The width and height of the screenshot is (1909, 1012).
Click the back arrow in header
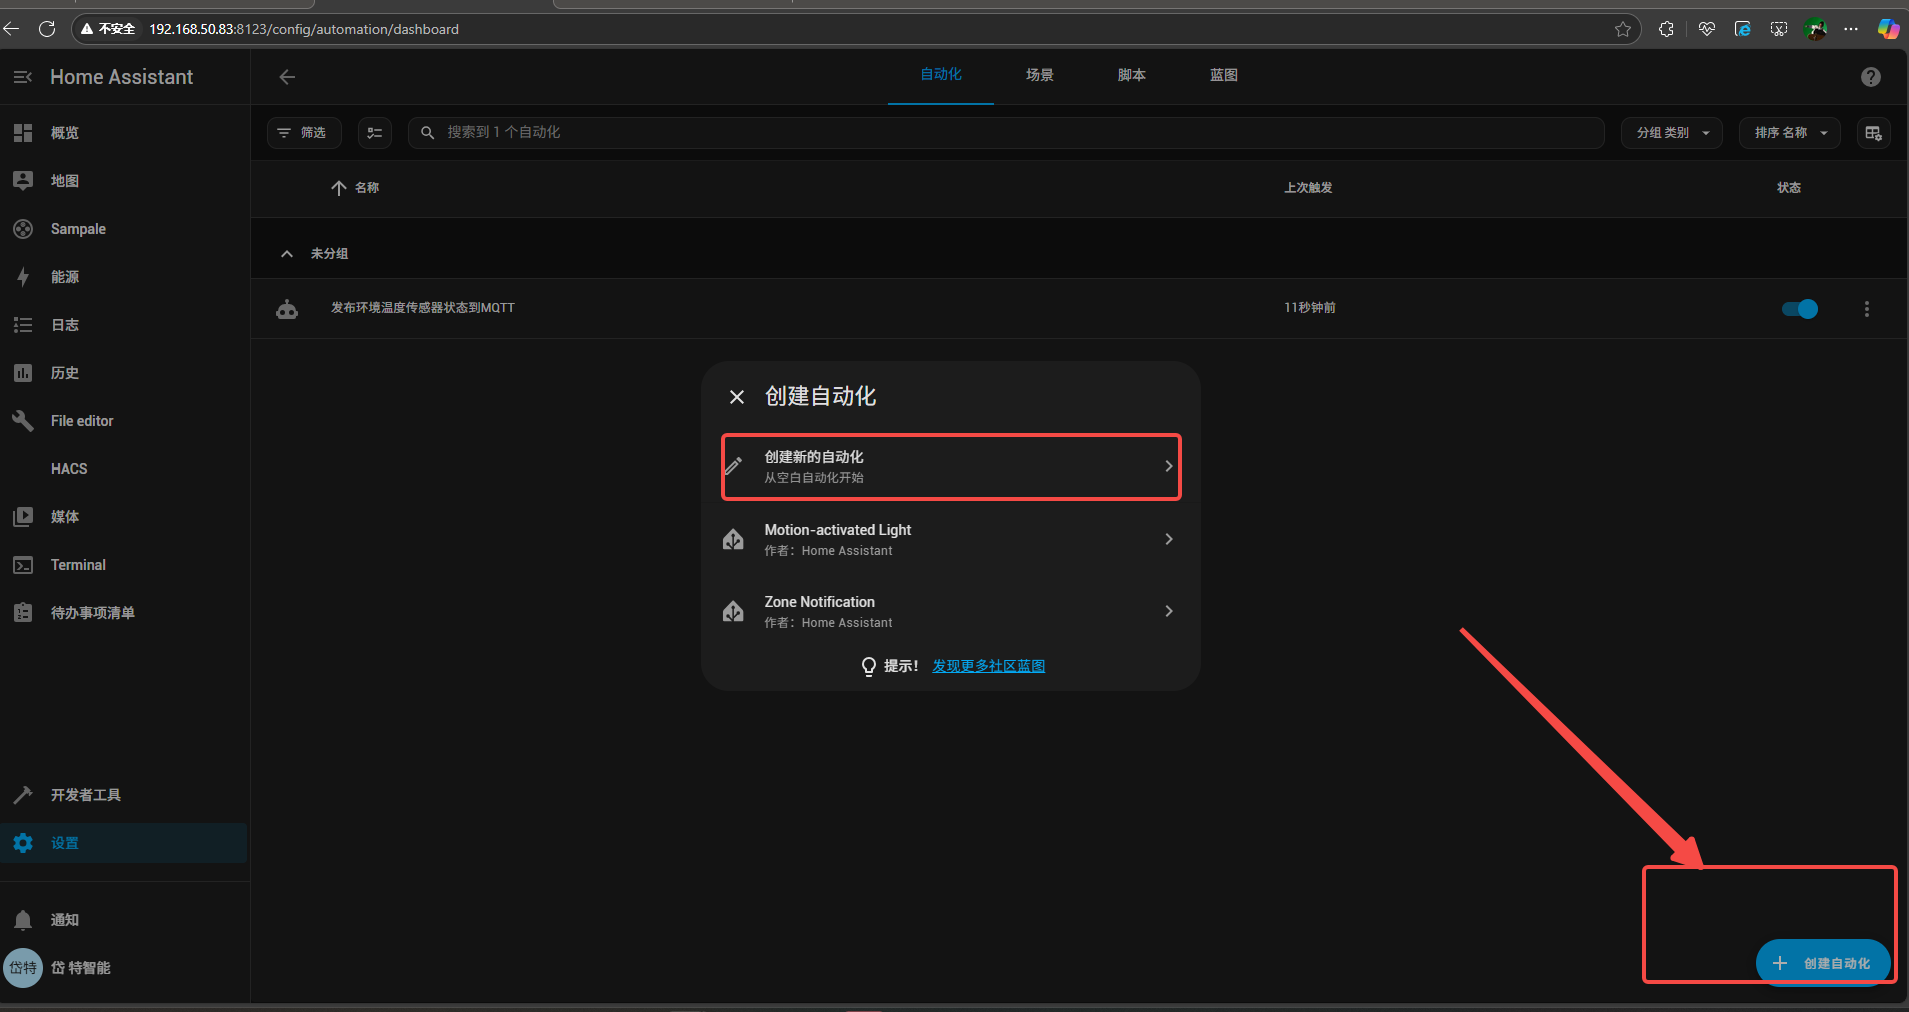coord(287,77)
